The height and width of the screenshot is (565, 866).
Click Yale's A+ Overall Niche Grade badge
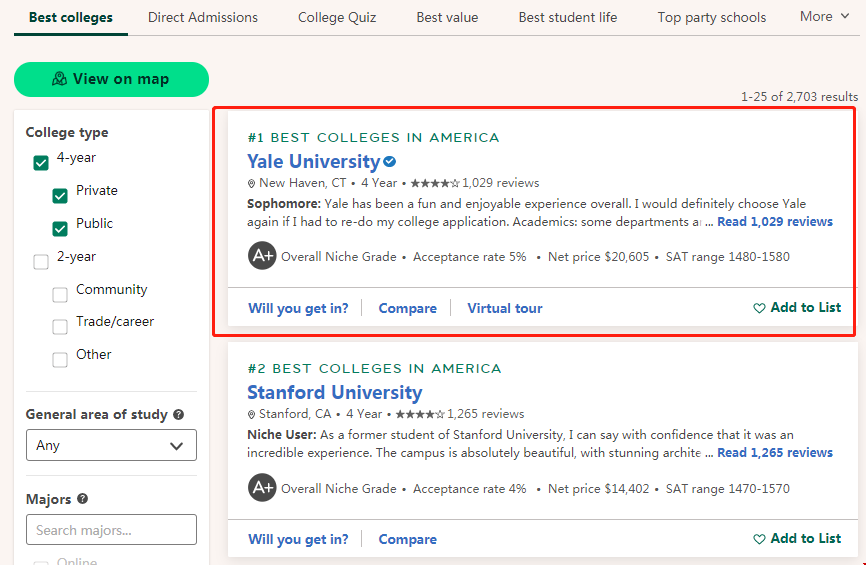(x=262, y=256)
